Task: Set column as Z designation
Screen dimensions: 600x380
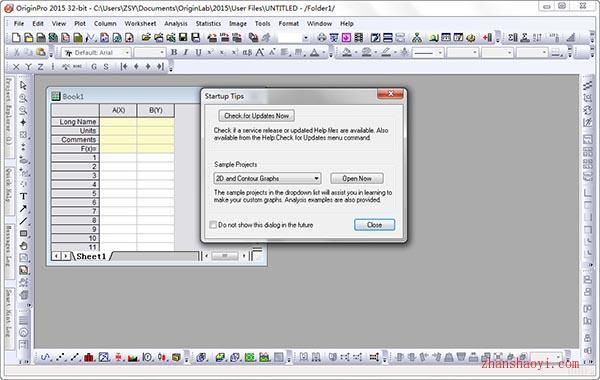Action: [40, 67]
